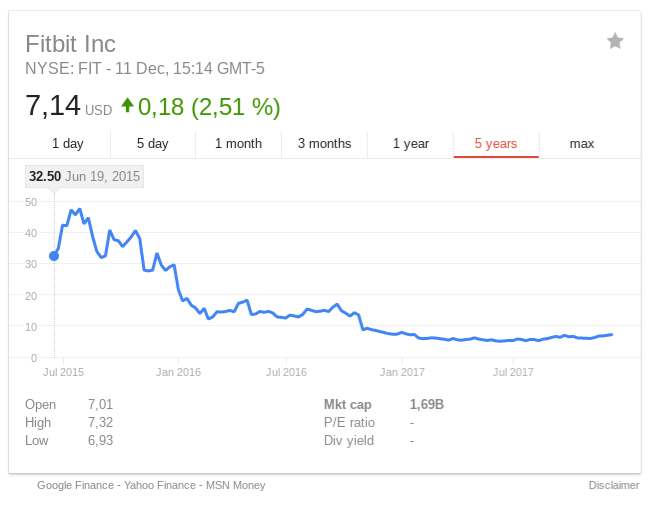Viewport: 652px width, 509px height.
Task: Click the Jul 2017 axis label
Action: tap(514, 372)
